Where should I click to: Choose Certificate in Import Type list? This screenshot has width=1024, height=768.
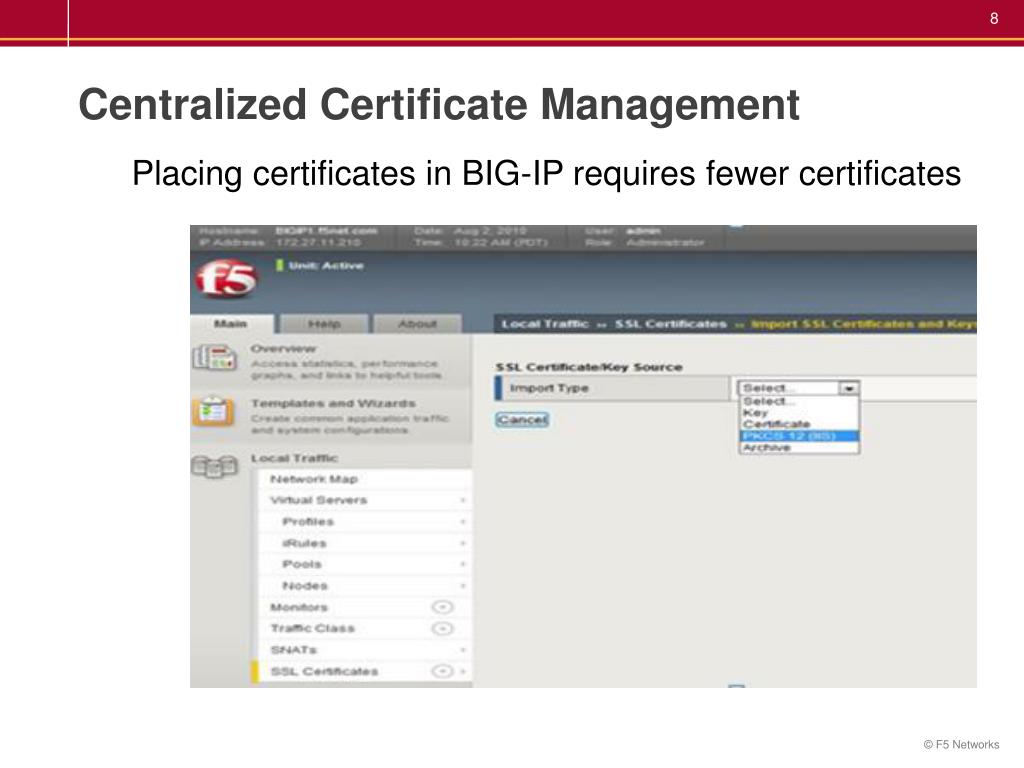tap(799, 424)
